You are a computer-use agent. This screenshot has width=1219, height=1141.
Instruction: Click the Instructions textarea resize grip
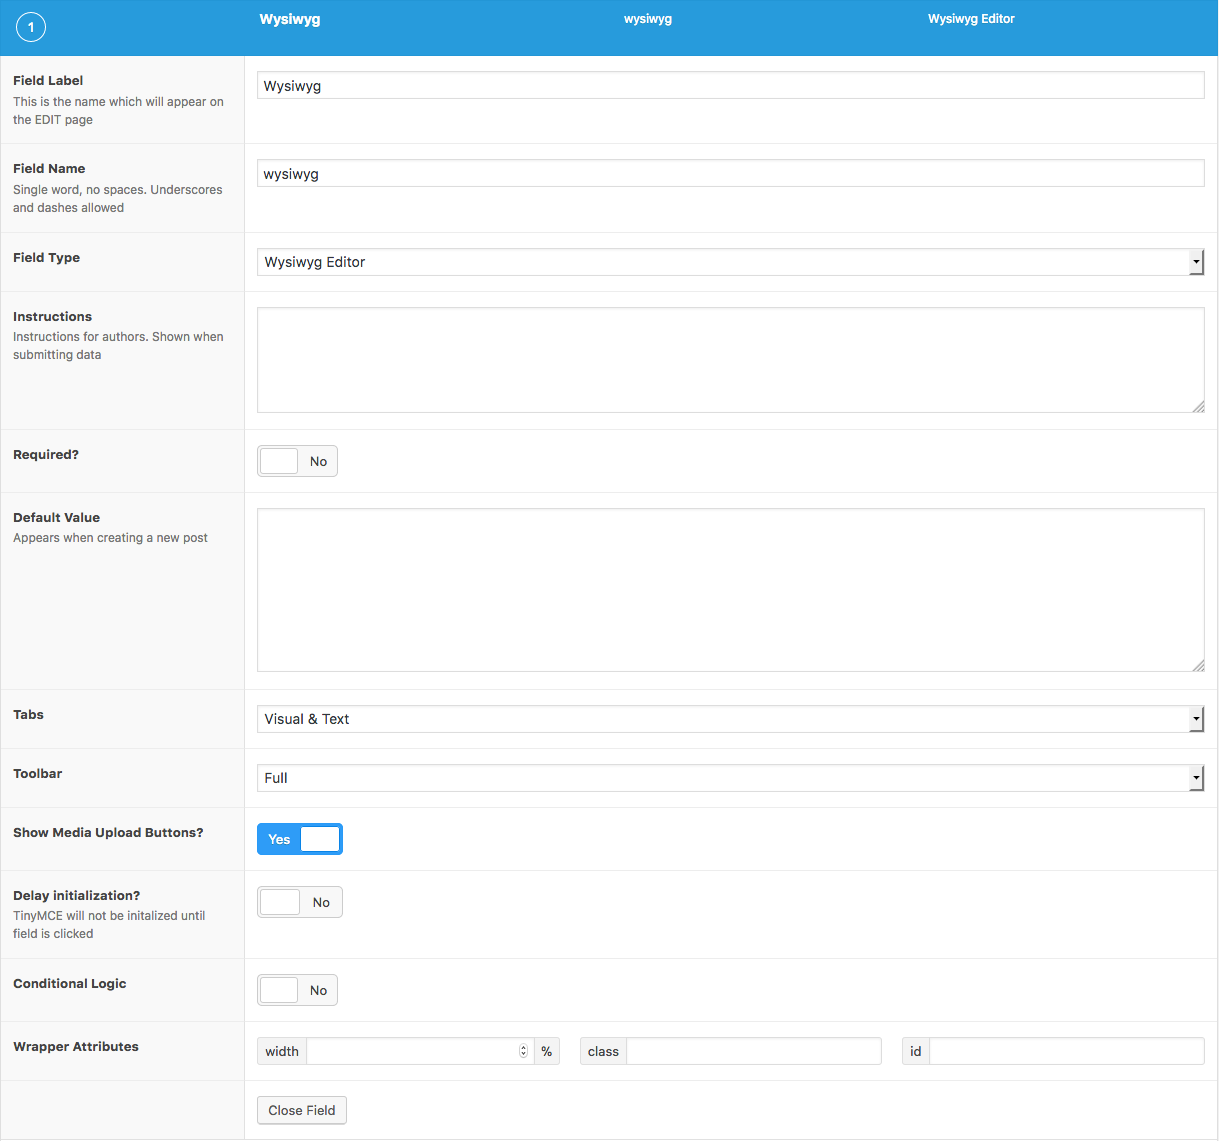1198,405
